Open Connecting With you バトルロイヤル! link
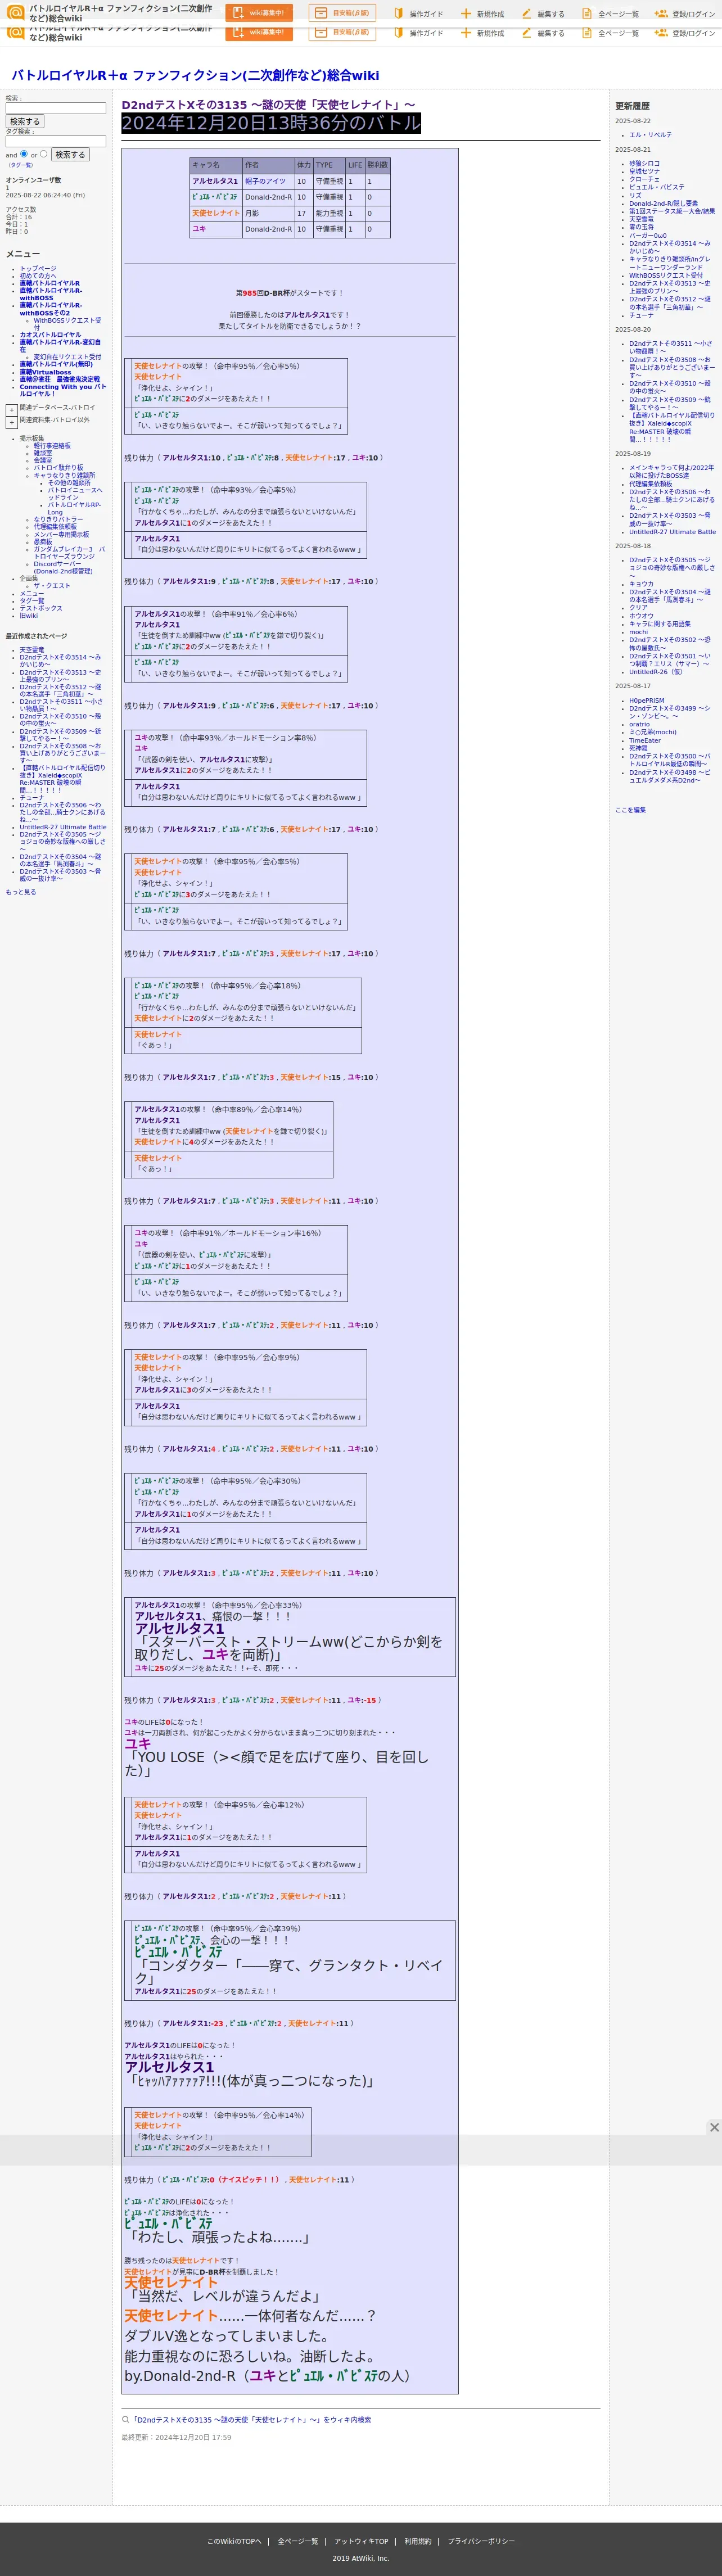Image resolution: width=722 pixels, height=2576 pixels. tap(62, 390)
